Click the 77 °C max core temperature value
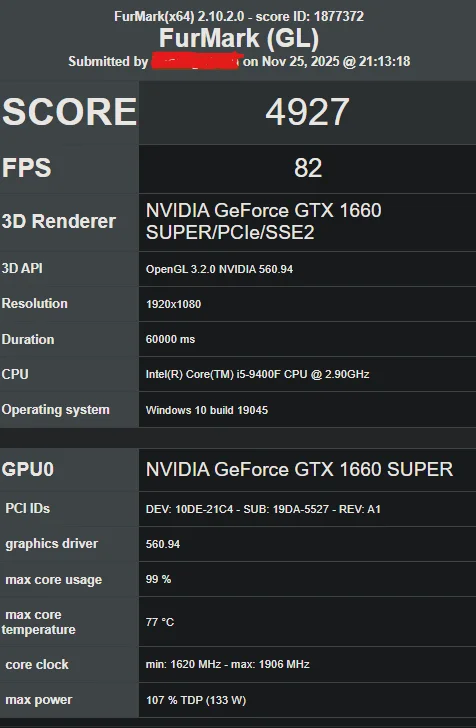The height and width of the screenshot is (728, 476). pos(159,622)
